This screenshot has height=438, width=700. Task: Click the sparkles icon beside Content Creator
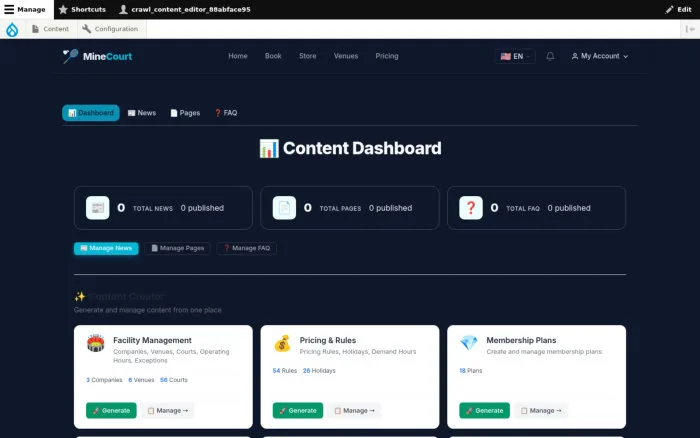80,296
